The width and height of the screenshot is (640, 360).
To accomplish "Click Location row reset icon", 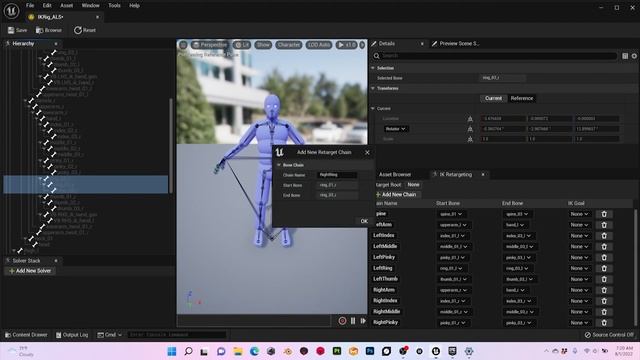I will (x=470, y=119).
